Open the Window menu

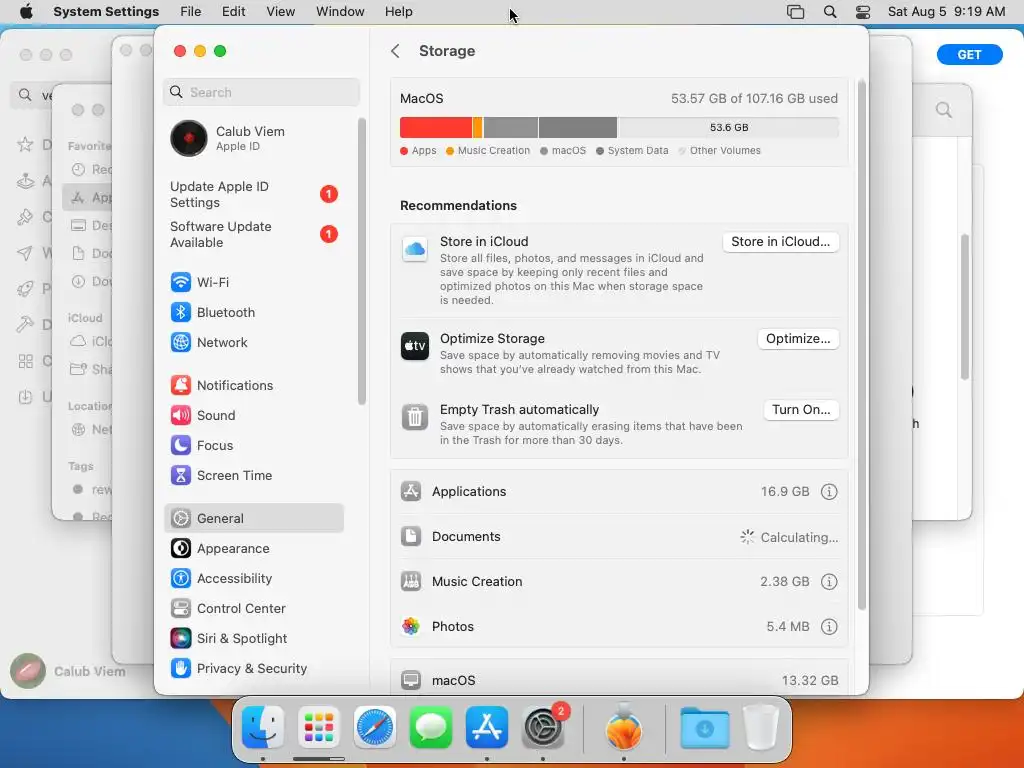point(340,12)
